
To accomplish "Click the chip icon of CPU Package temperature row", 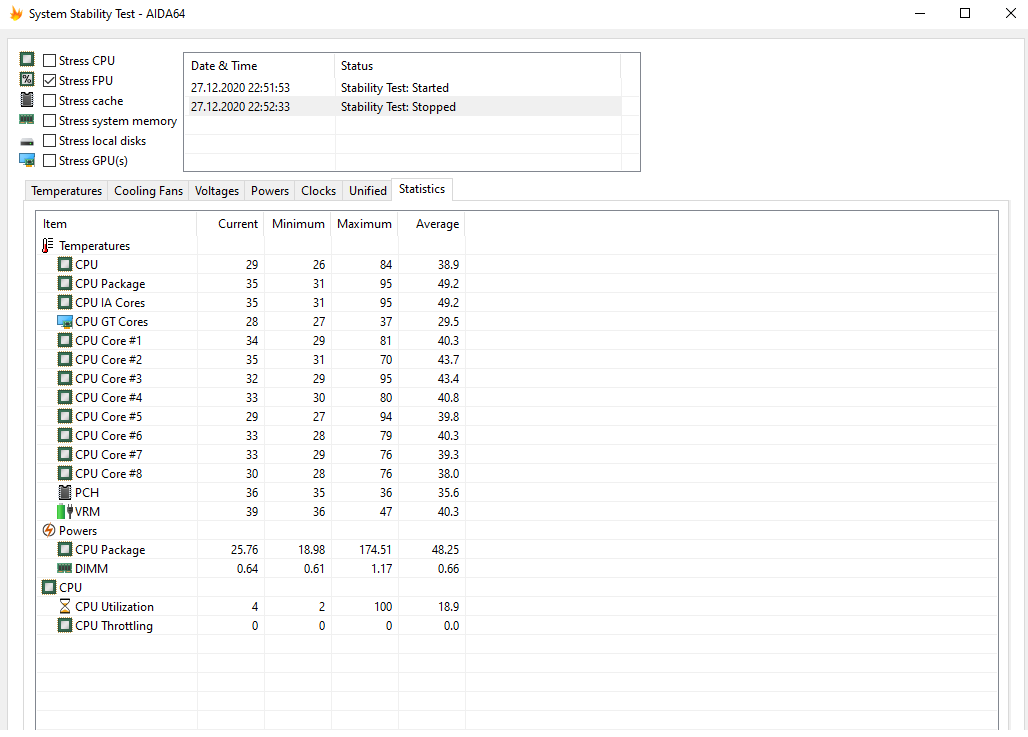I will tap(65, 283).
